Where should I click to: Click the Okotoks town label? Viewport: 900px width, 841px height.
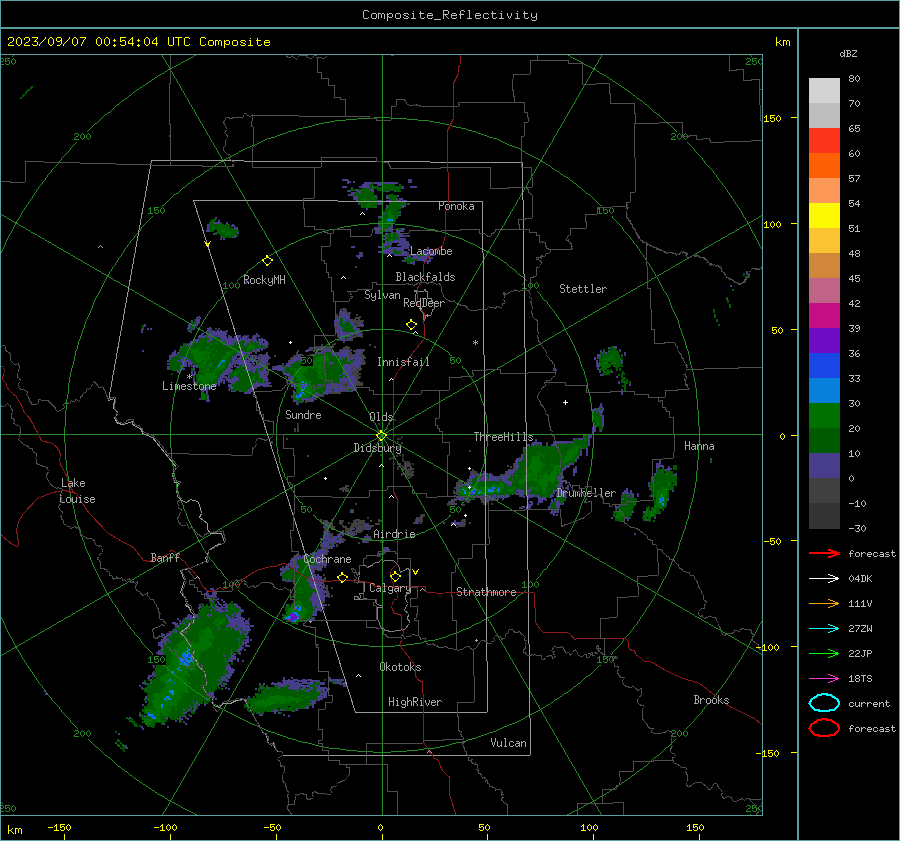tap(400, 667)
